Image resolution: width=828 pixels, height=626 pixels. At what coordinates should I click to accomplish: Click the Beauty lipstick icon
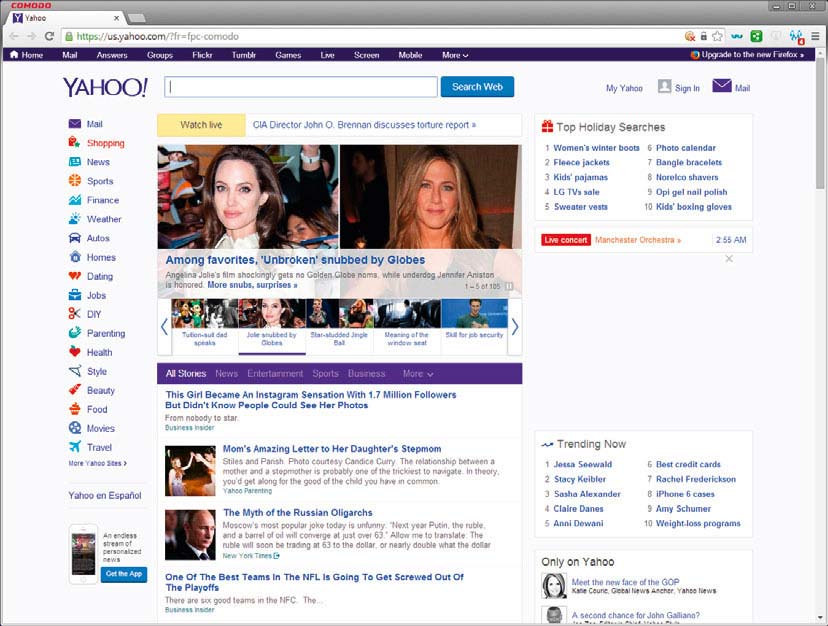click(74, 390)
